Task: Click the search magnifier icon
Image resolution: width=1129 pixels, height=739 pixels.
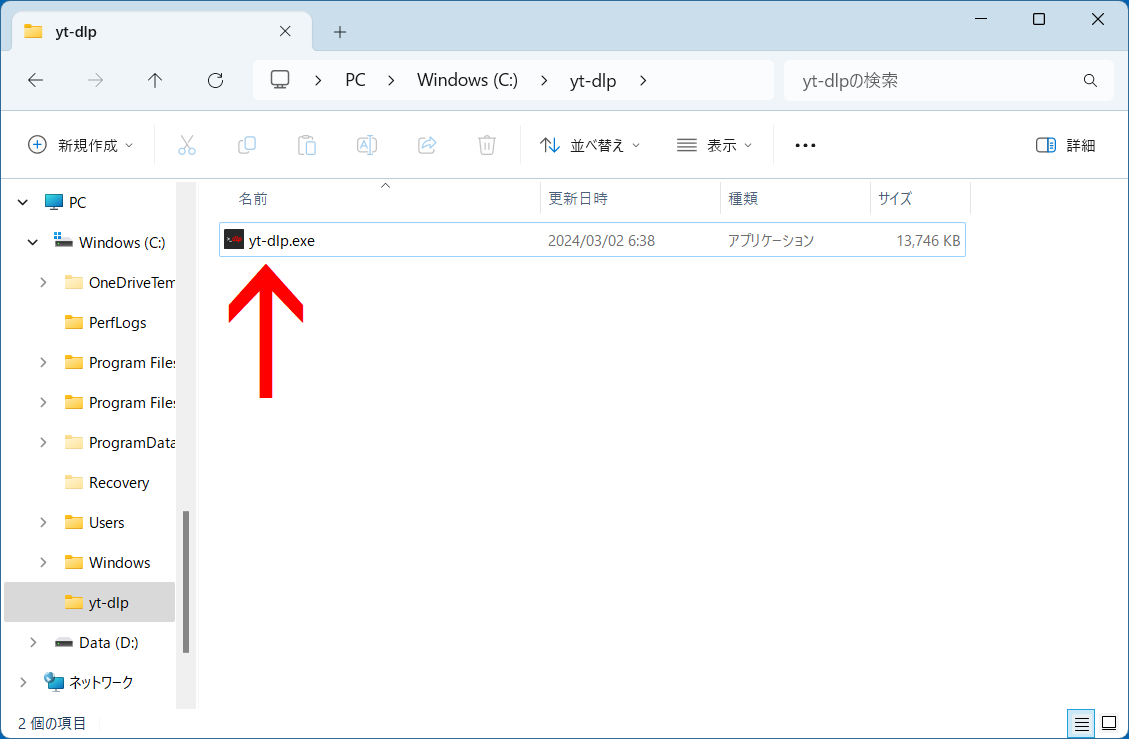Action: pyautogui.click(x=1090, y=81)
